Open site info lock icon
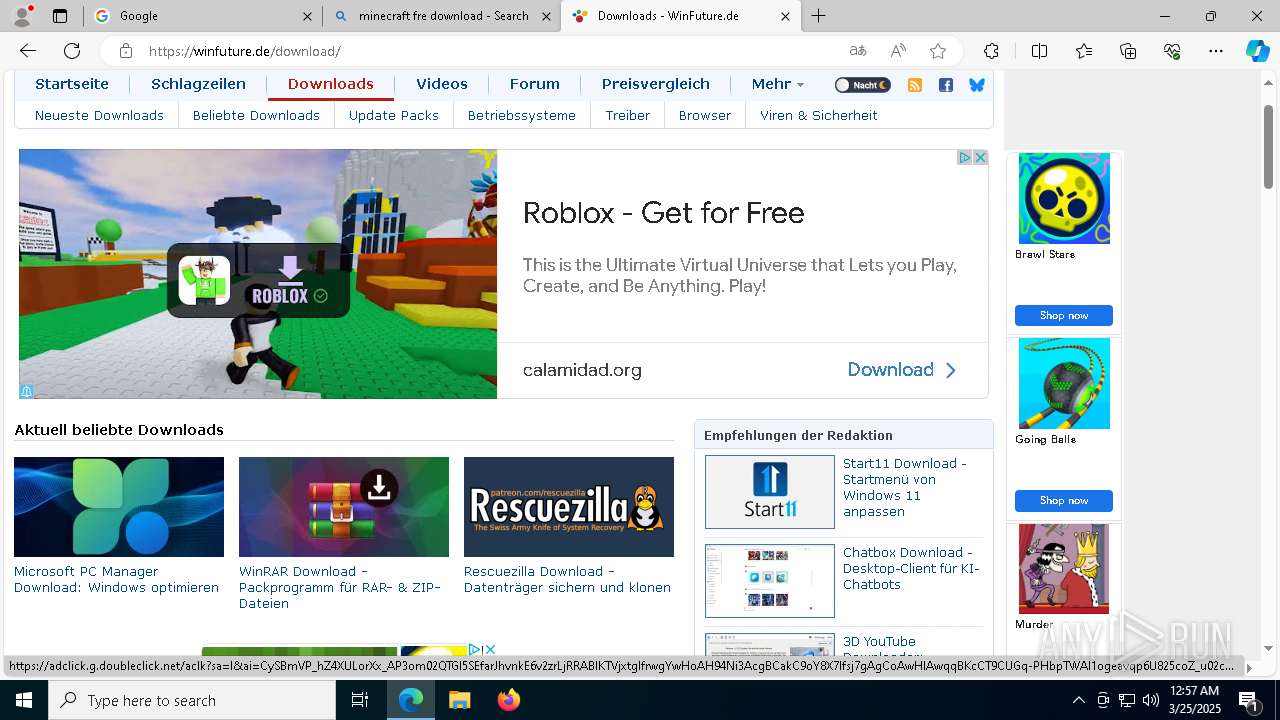The image size is (1280, 720). [125, 51]
